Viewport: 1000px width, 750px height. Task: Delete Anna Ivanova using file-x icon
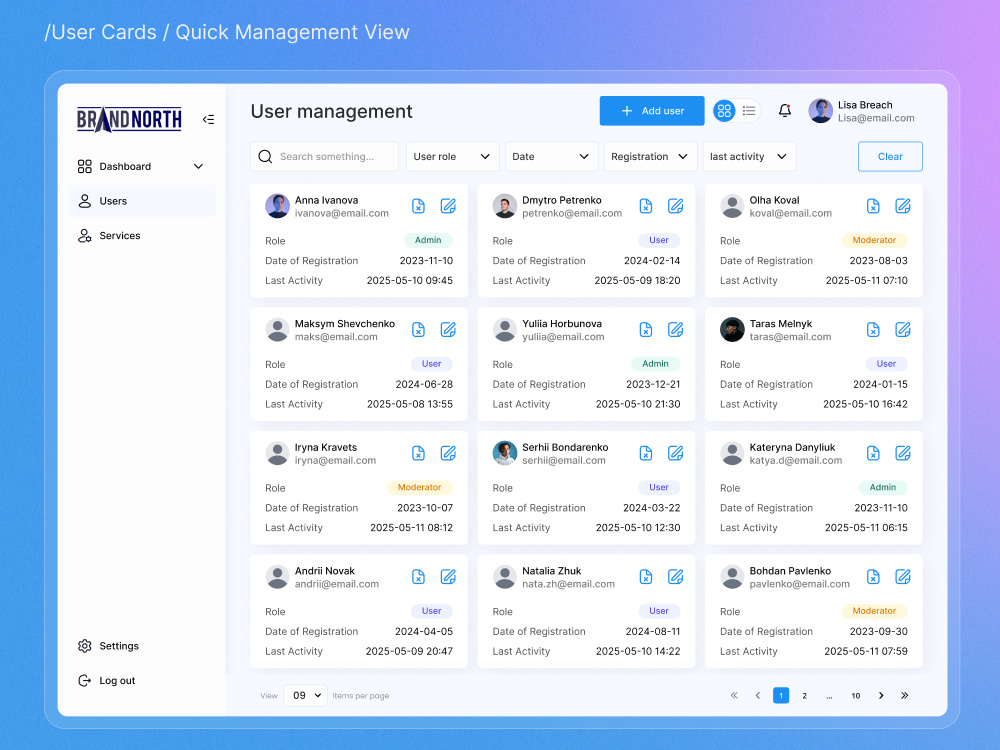coord(418,206)
